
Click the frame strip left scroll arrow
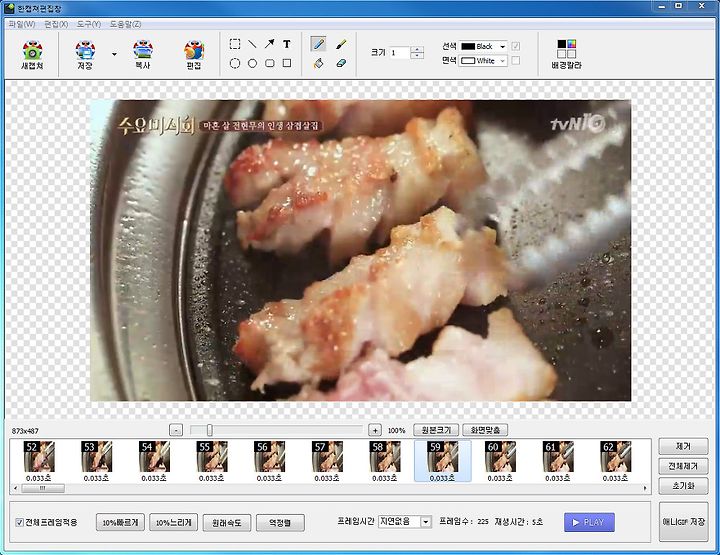click(x=16, y=488)
